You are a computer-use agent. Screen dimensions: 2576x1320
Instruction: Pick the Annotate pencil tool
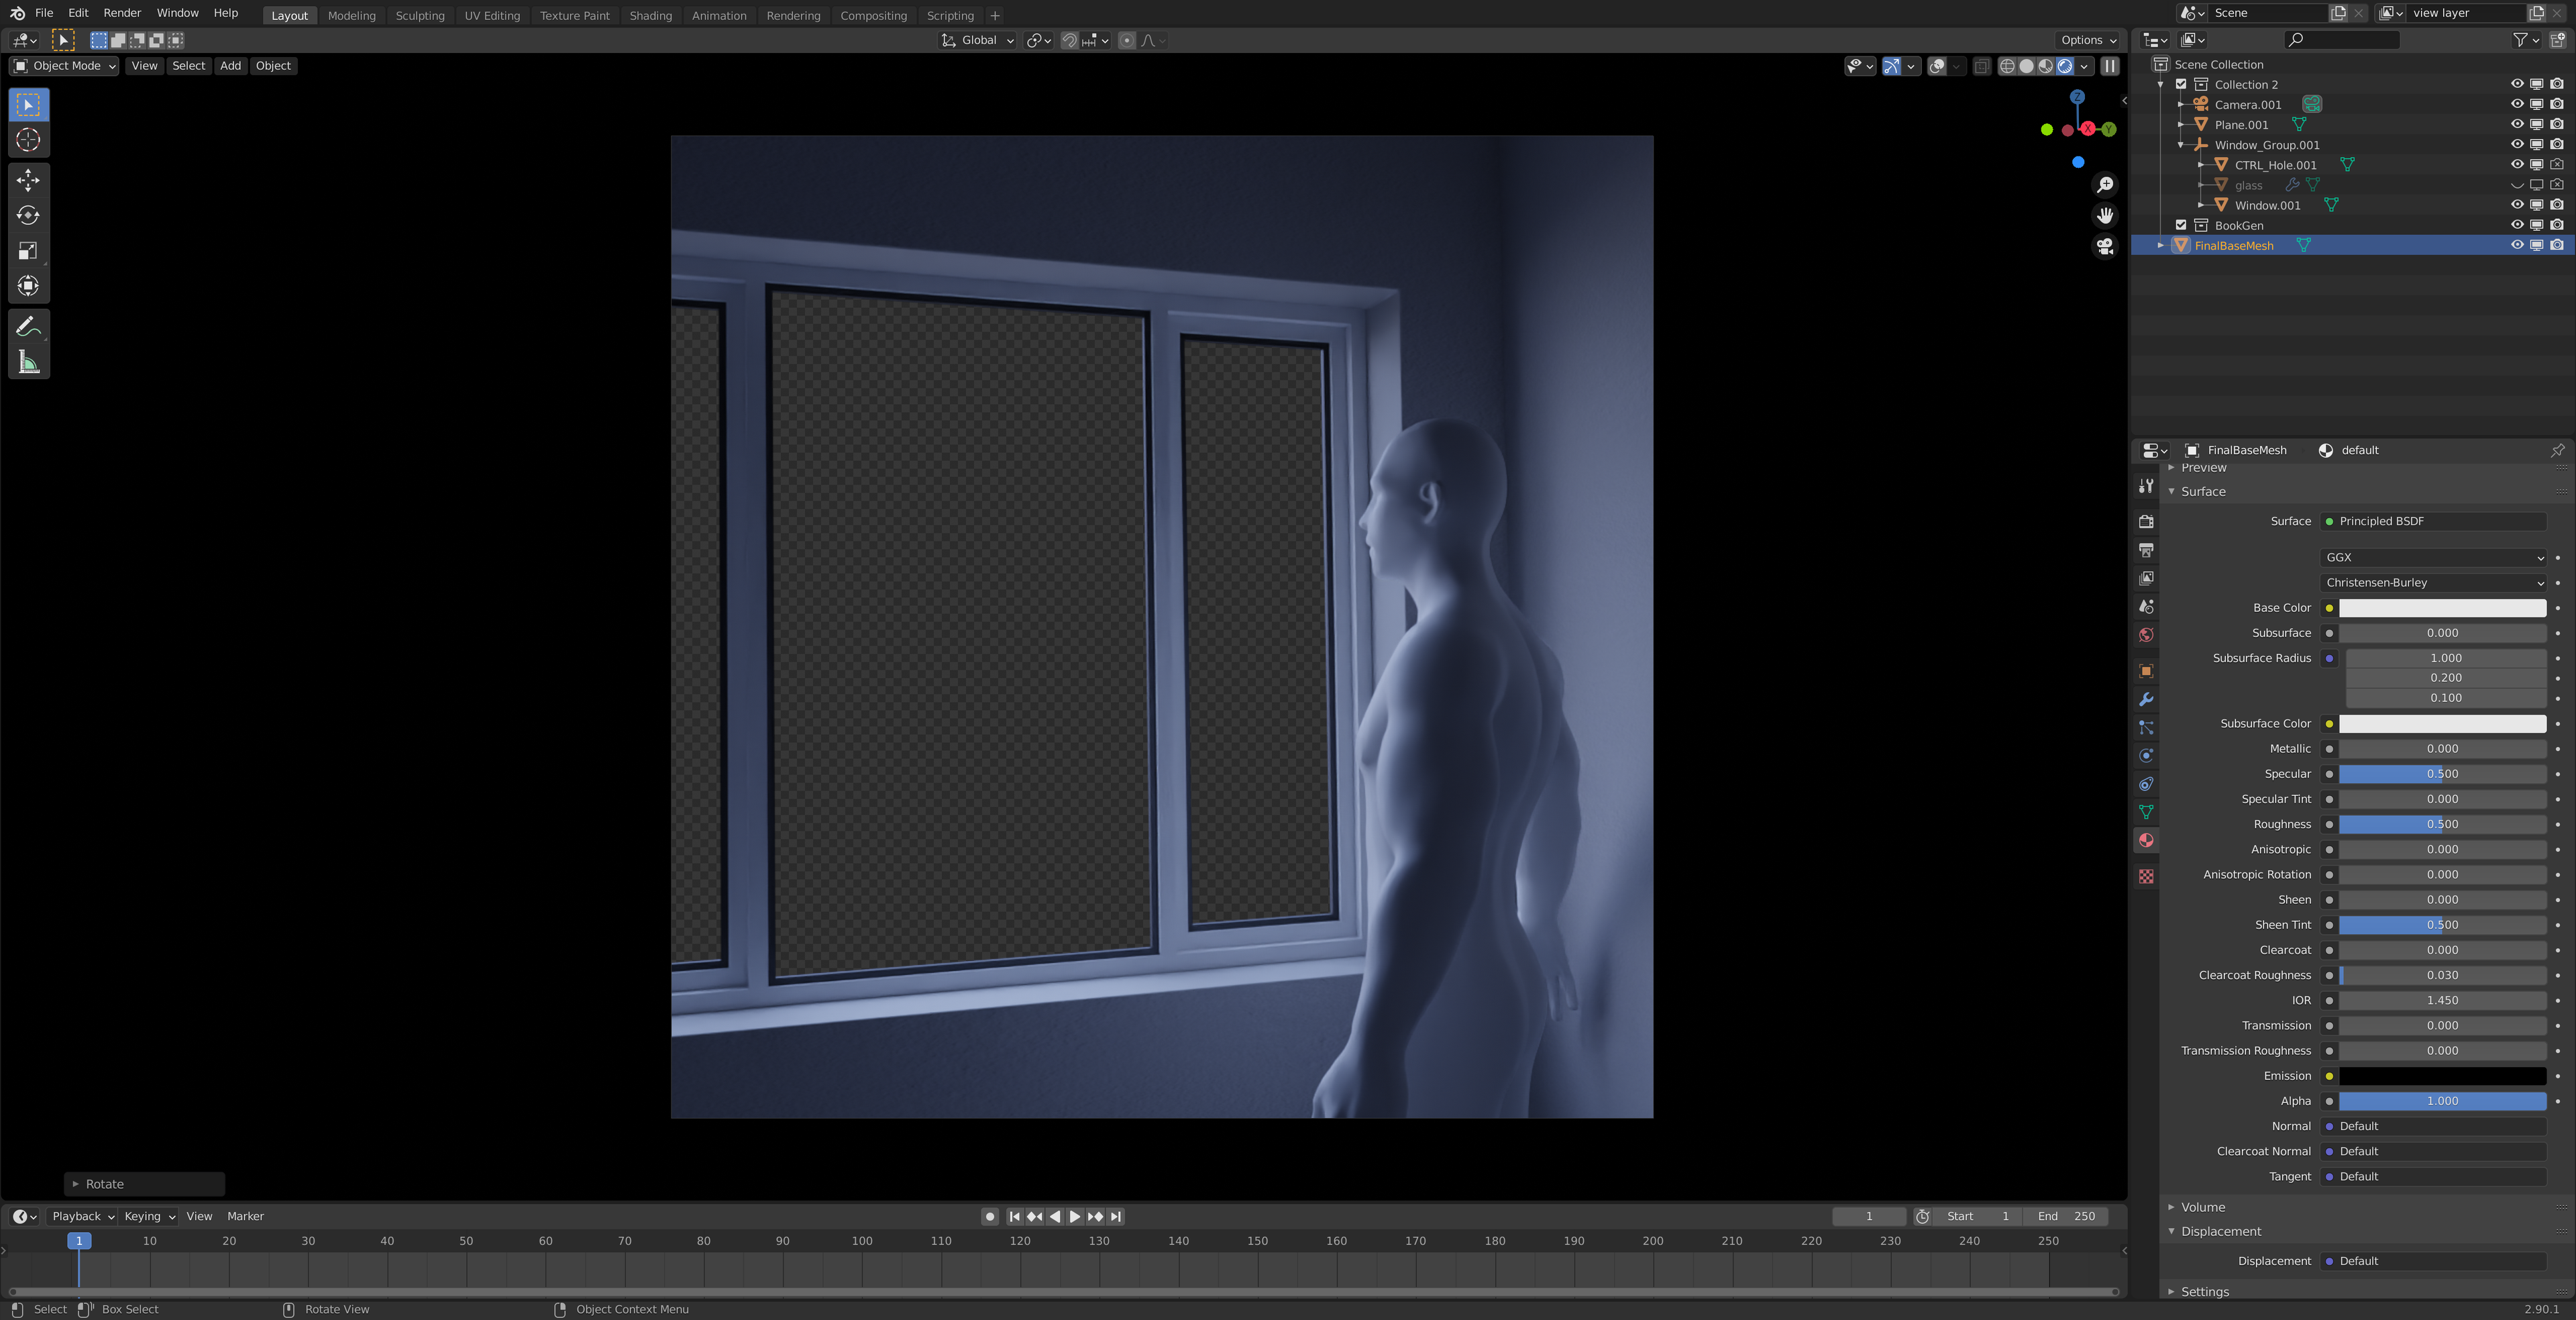point(28,326)
